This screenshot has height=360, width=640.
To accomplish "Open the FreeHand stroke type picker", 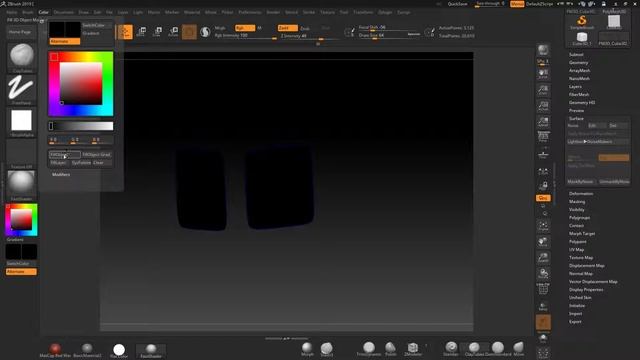I will 22,89.
